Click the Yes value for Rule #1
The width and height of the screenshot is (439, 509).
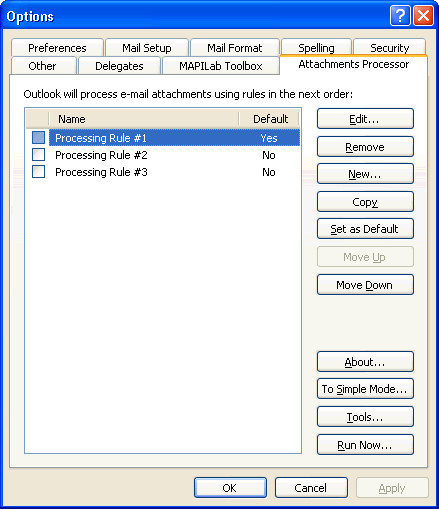(x=269, y=138)
